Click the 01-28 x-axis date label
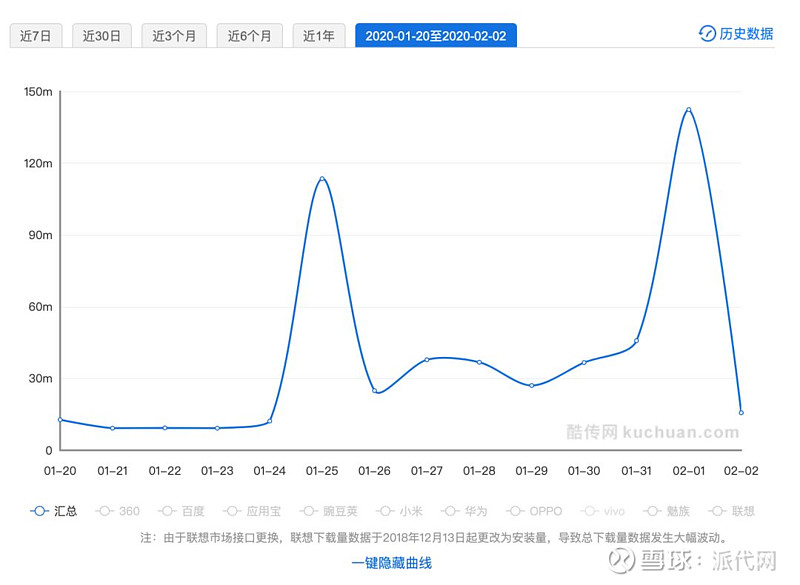Viewport: 800px width, 585px height. (479, 471)
